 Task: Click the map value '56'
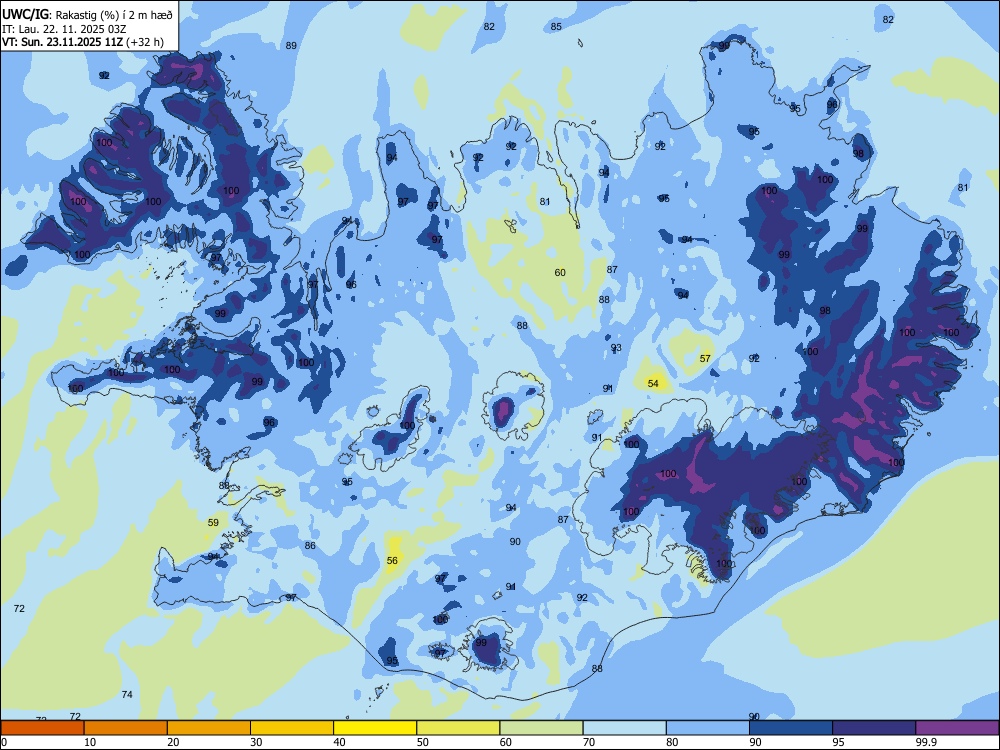point(392,561)
